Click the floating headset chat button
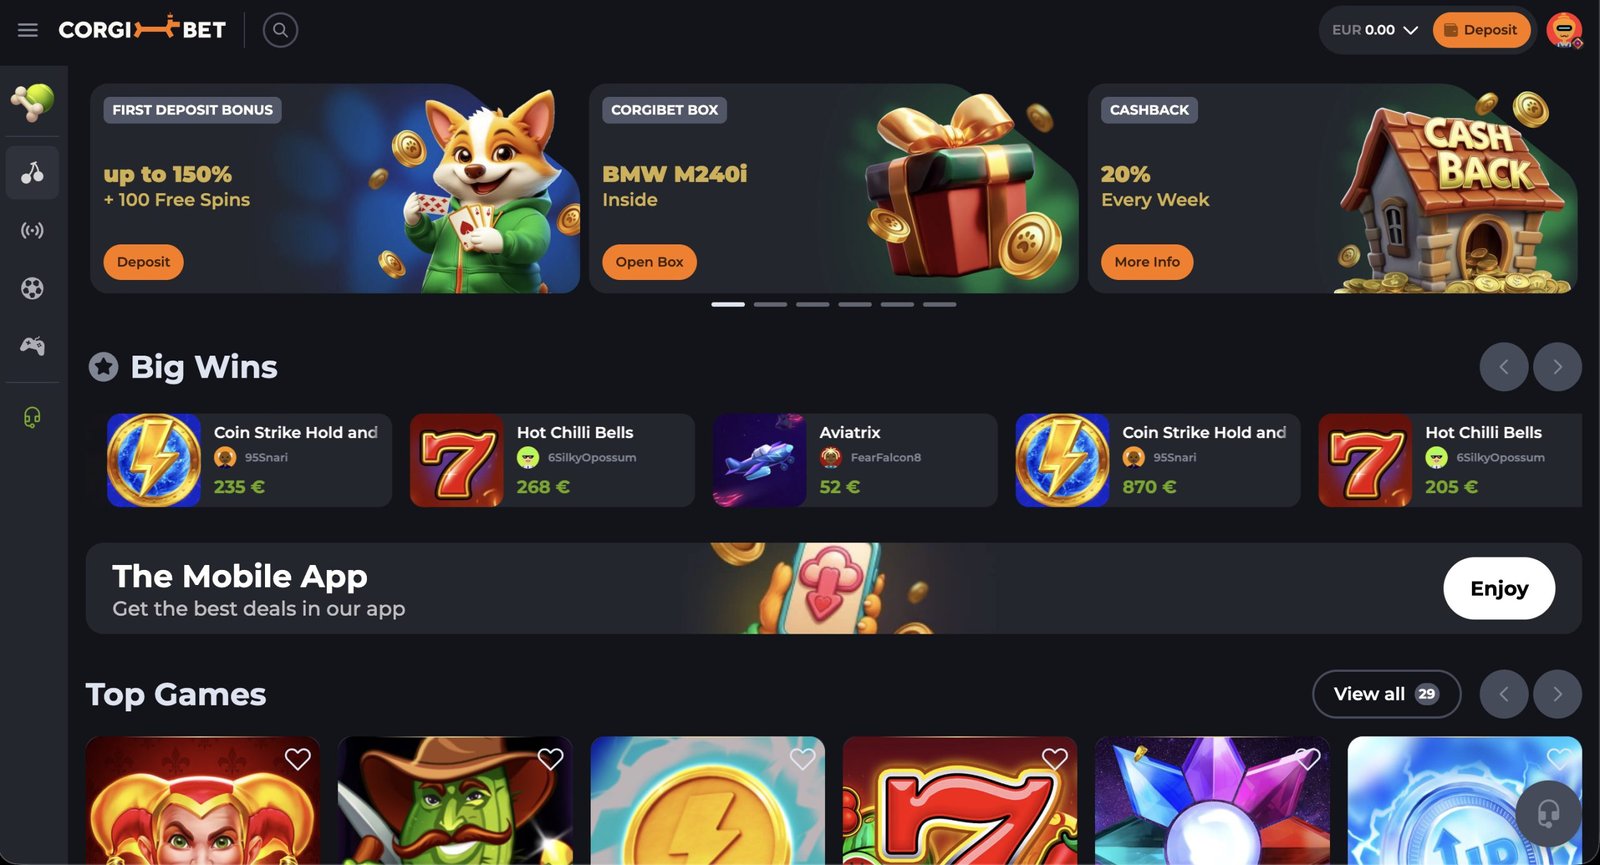The image size is (1600, 865). pos(1548,813)
